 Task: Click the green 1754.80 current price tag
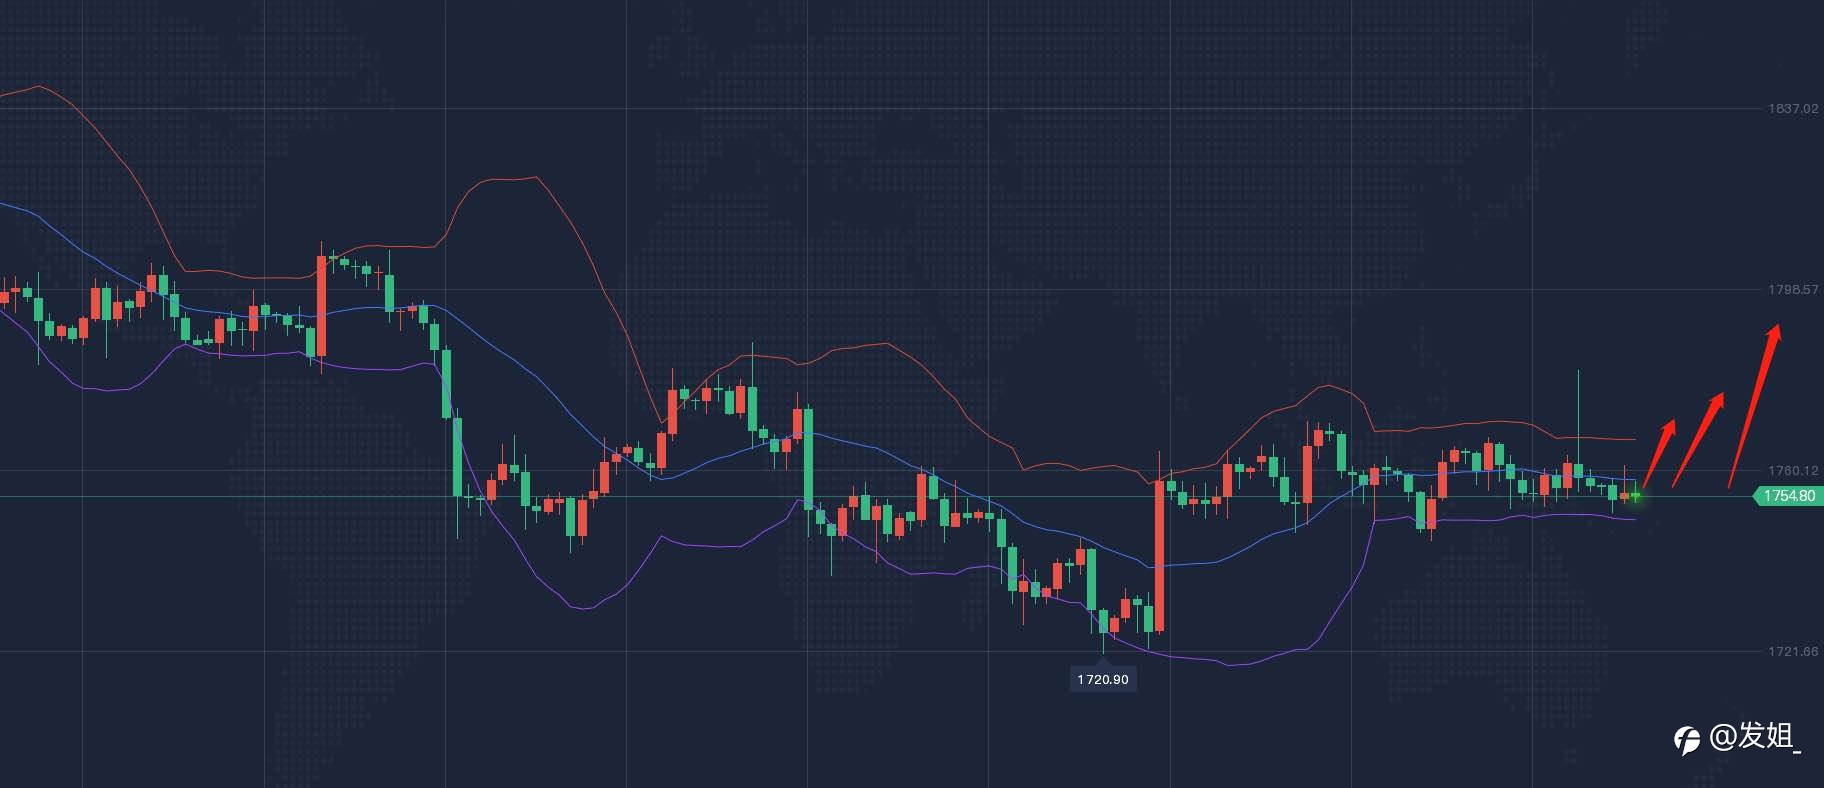(x=1786, y=496)
